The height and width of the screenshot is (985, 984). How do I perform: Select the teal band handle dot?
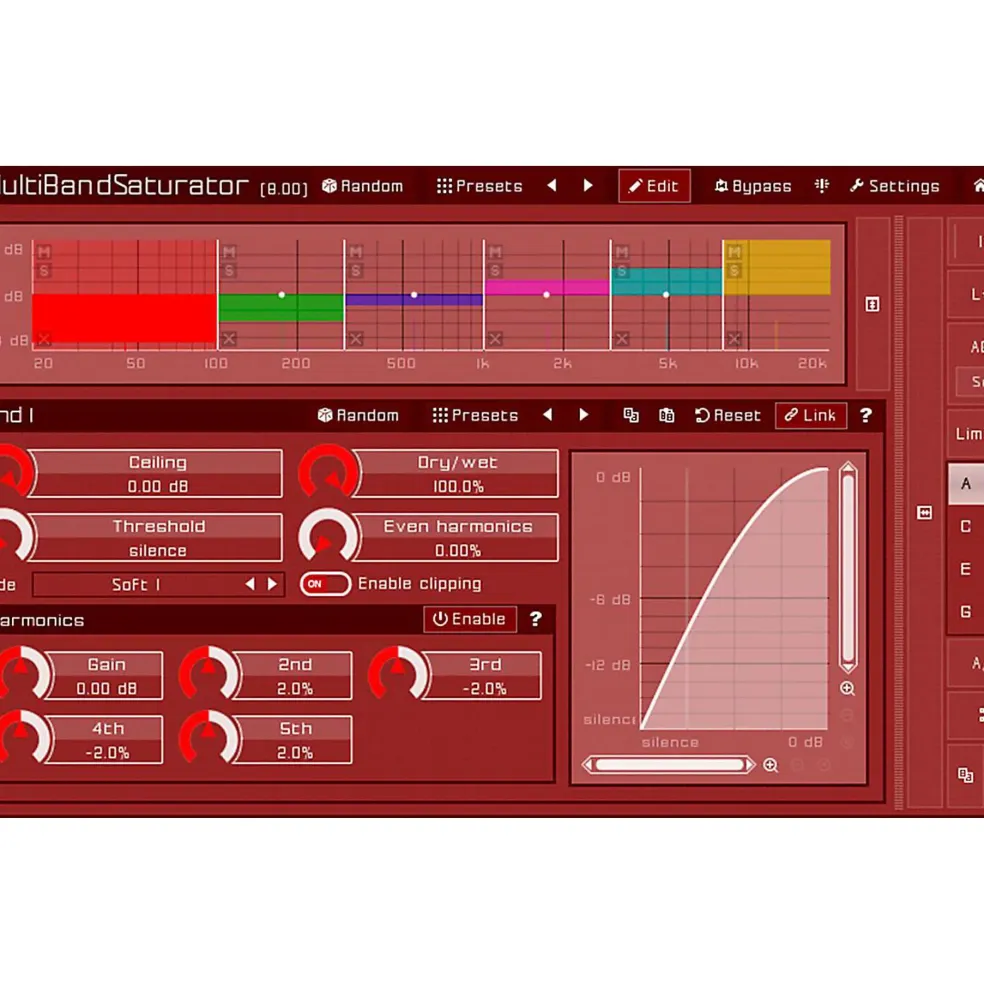click(665, 295)
